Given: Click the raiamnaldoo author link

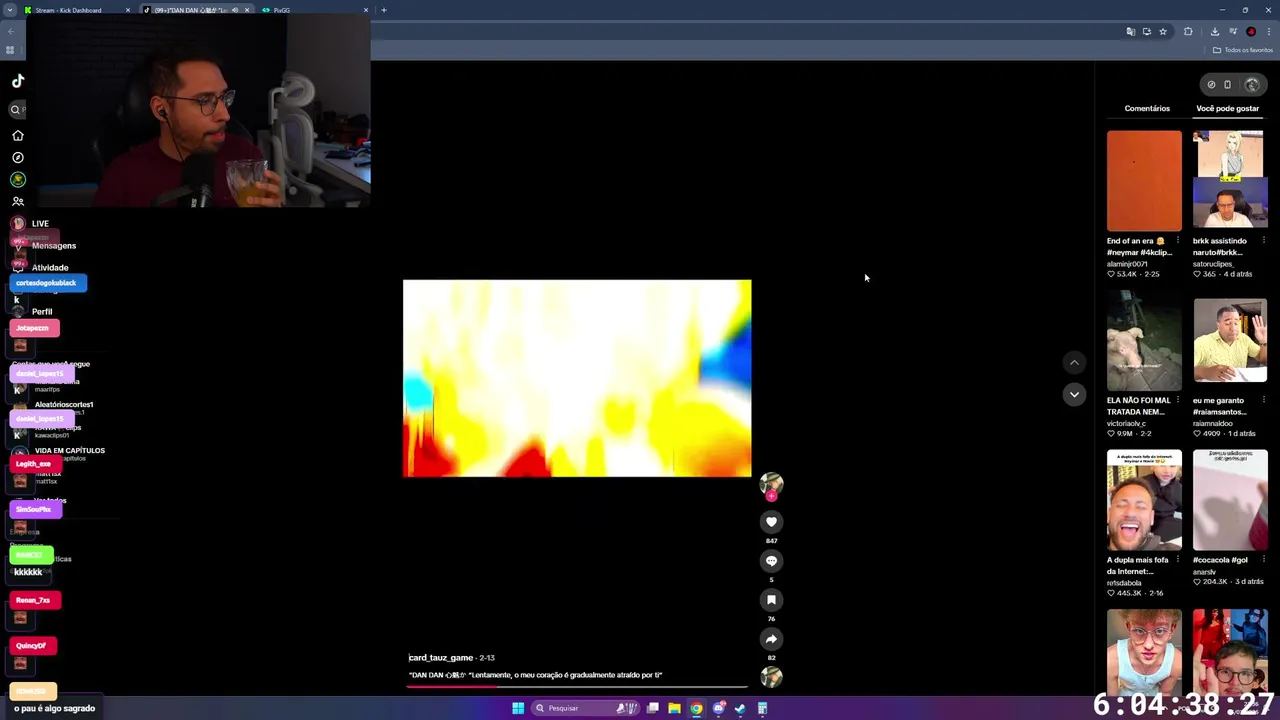Looking at the screenshot, I should [1213, 423].
